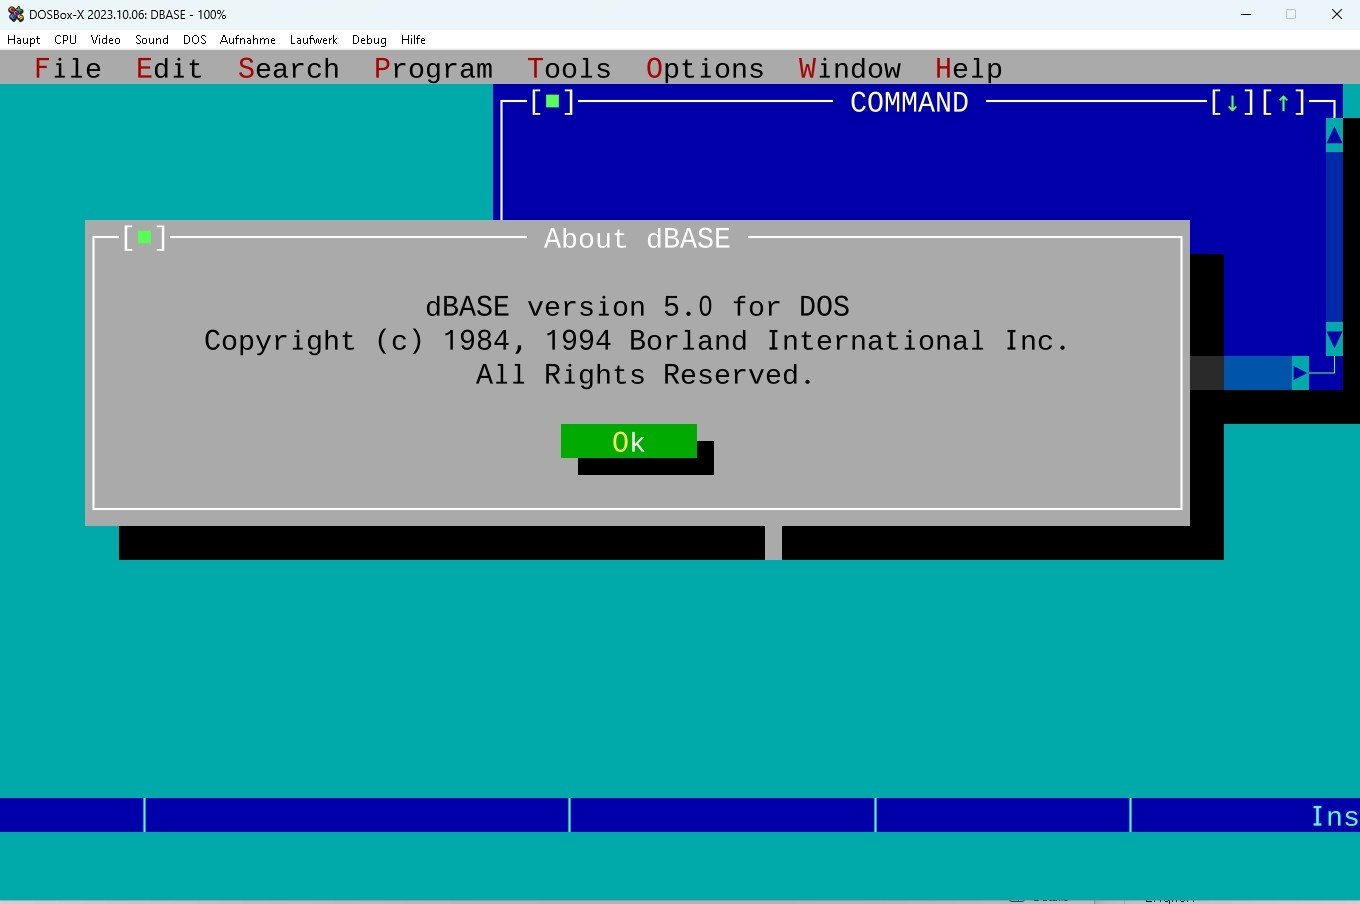Open the Search menu
Viewport: 1360px width, 904px height.
click(x=288, y=68)
